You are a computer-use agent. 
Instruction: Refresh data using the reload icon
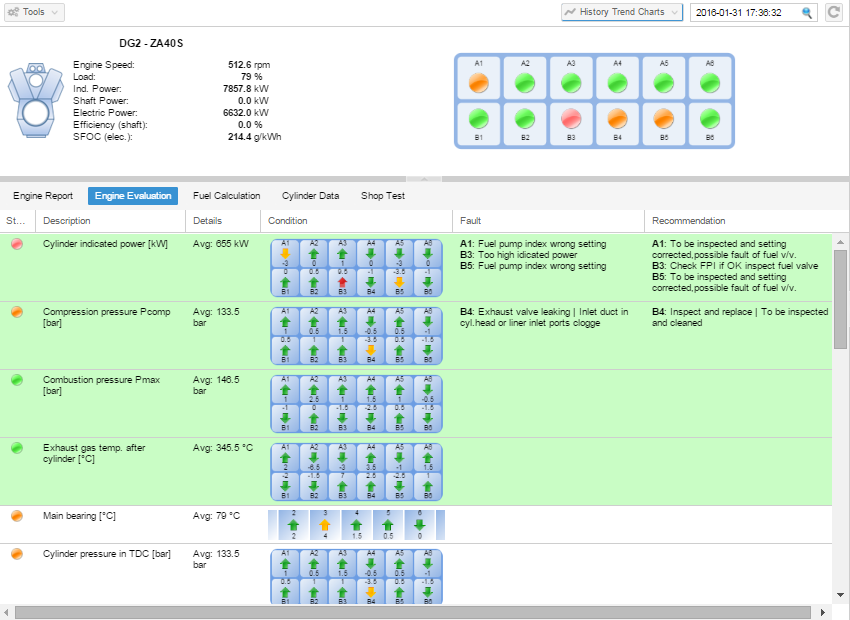click(x=836, y=13)
